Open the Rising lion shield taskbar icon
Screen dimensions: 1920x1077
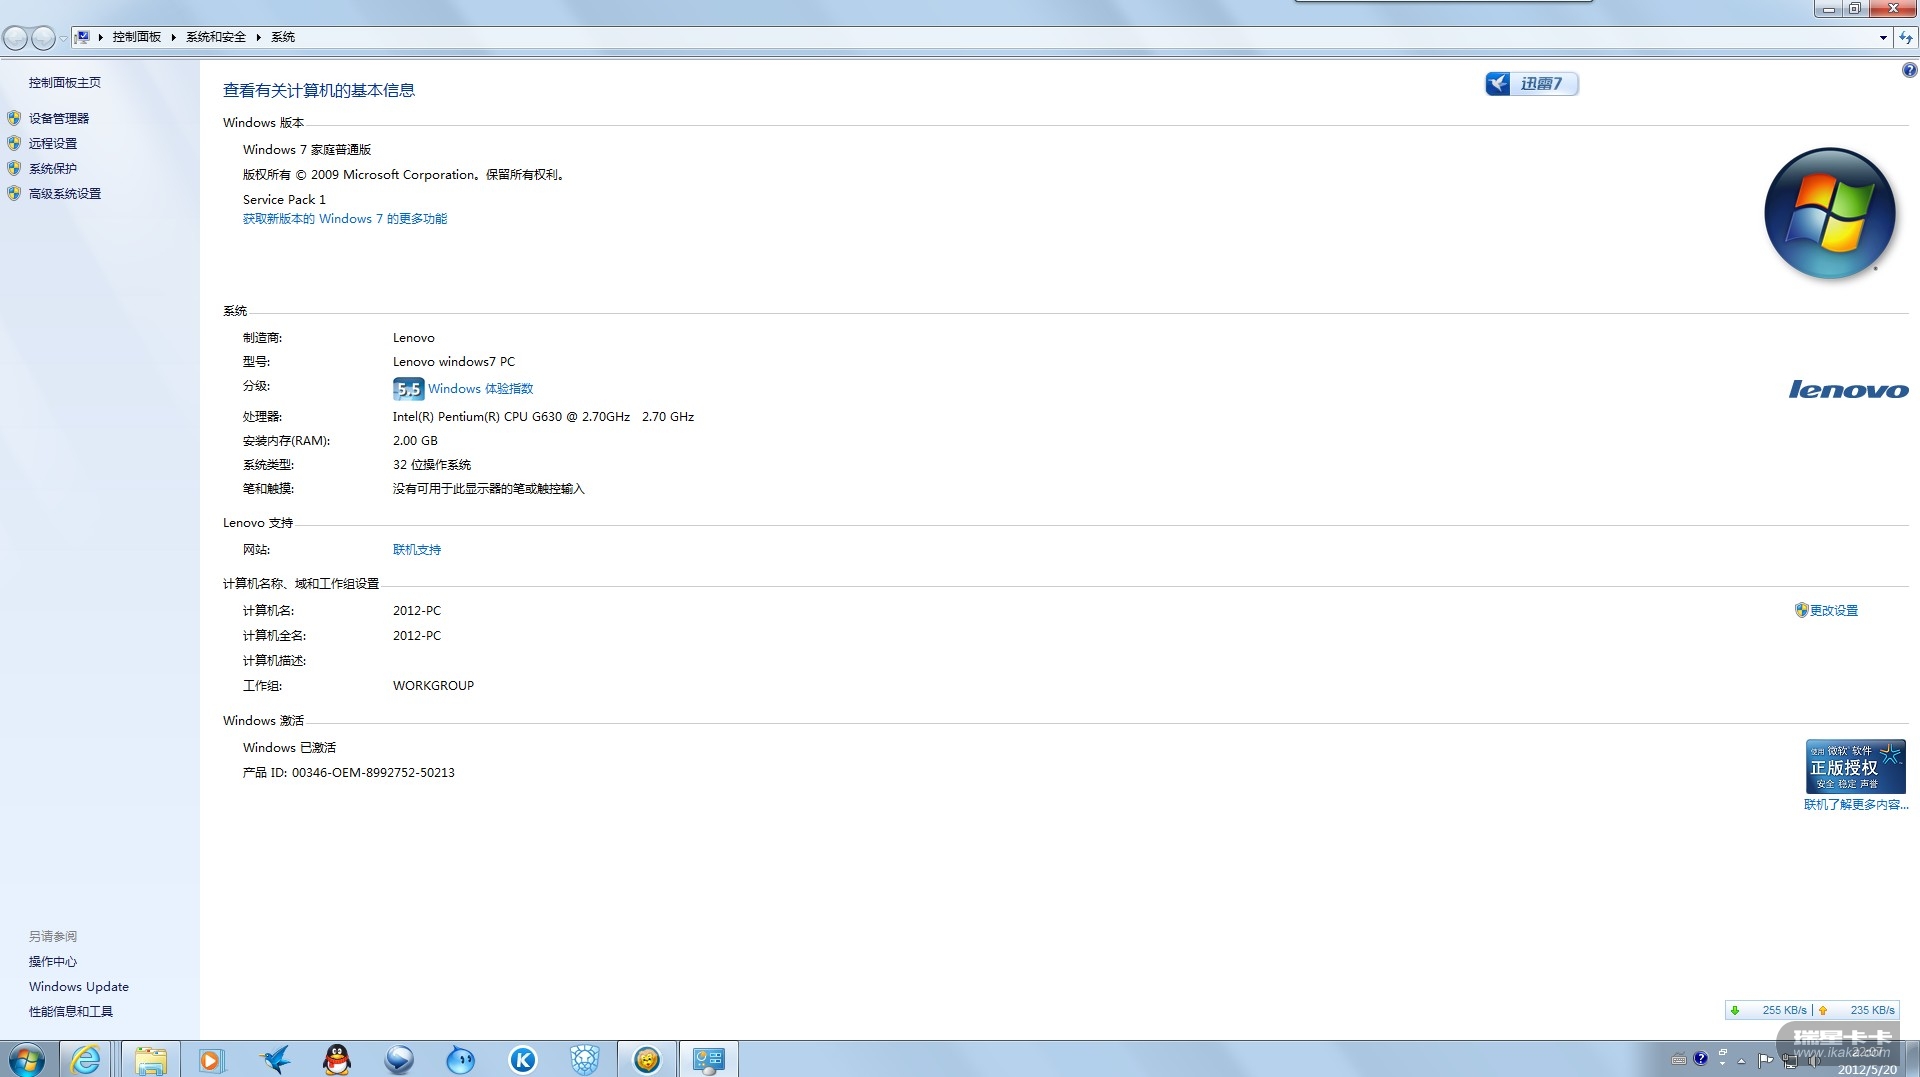coord(585,1059)
